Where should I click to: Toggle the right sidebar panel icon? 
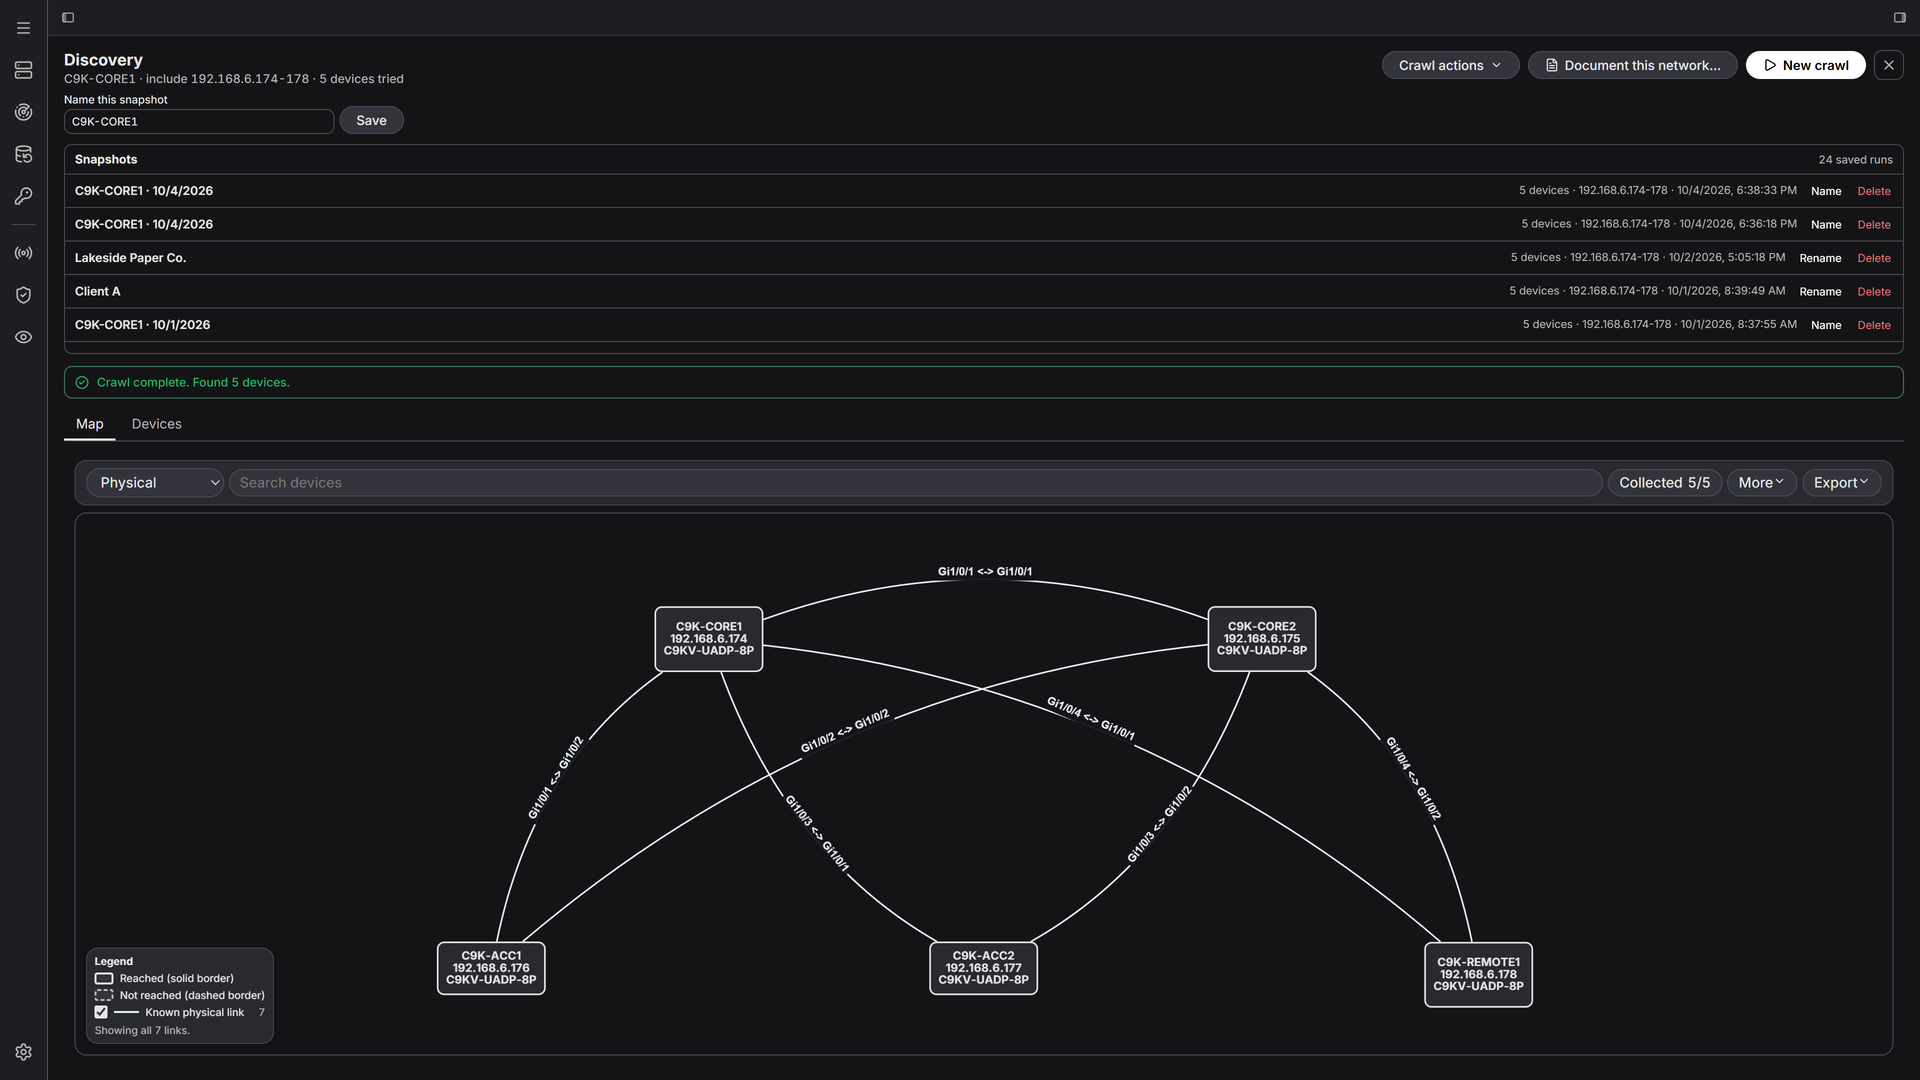click(x=1899, y=17)
